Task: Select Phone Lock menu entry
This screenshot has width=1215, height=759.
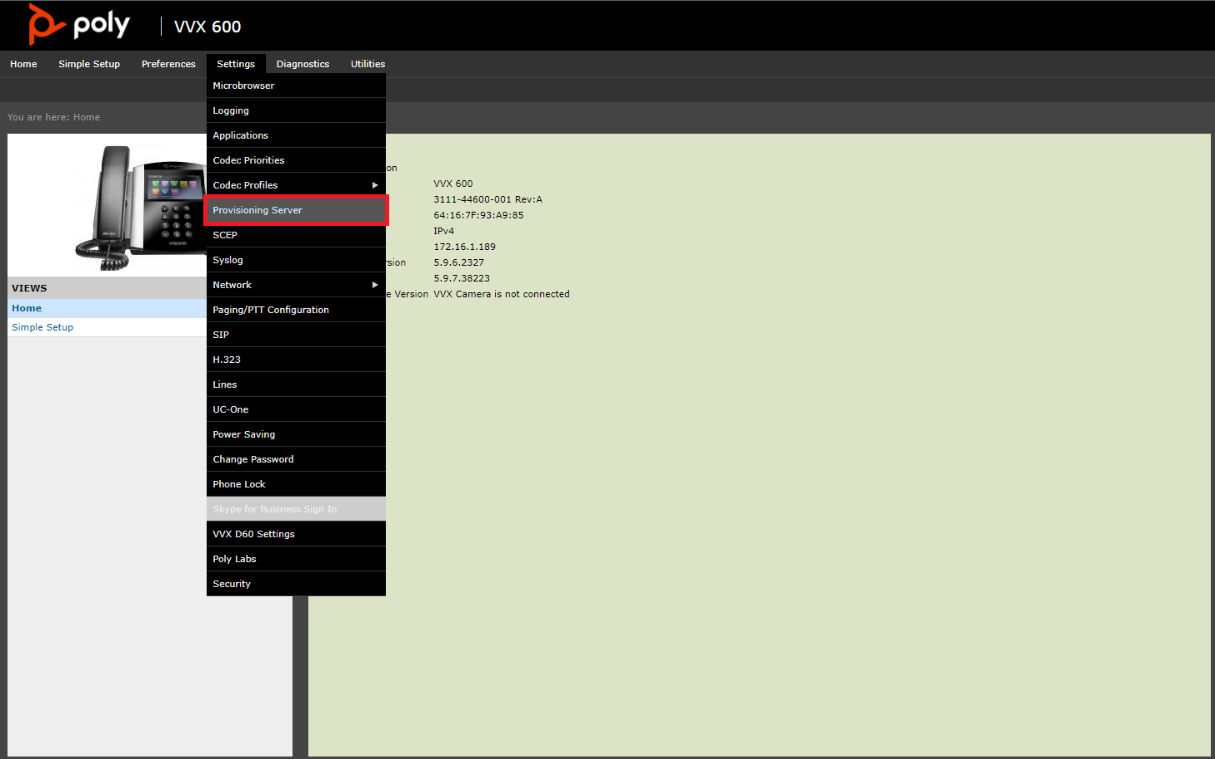Action: pyautogui.click(x=296, y=484)
